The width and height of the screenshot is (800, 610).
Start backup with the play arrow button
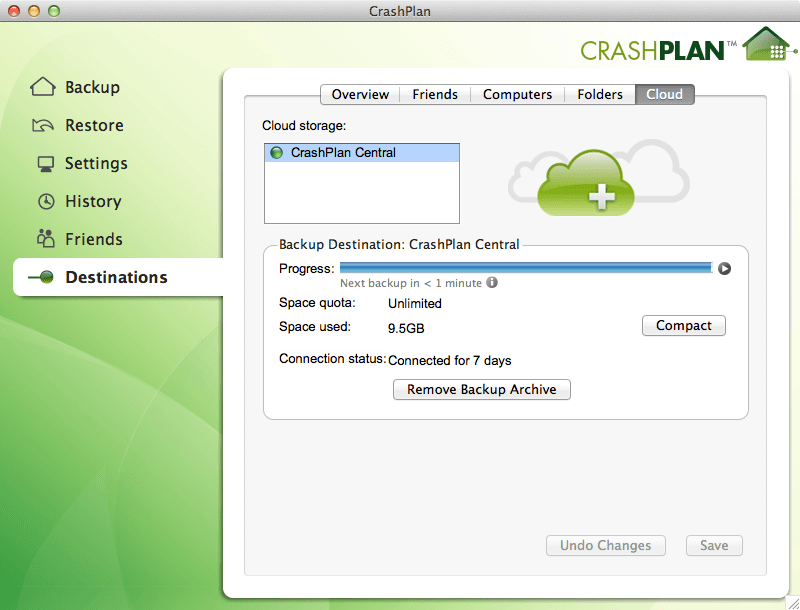(x=724, y=268)
